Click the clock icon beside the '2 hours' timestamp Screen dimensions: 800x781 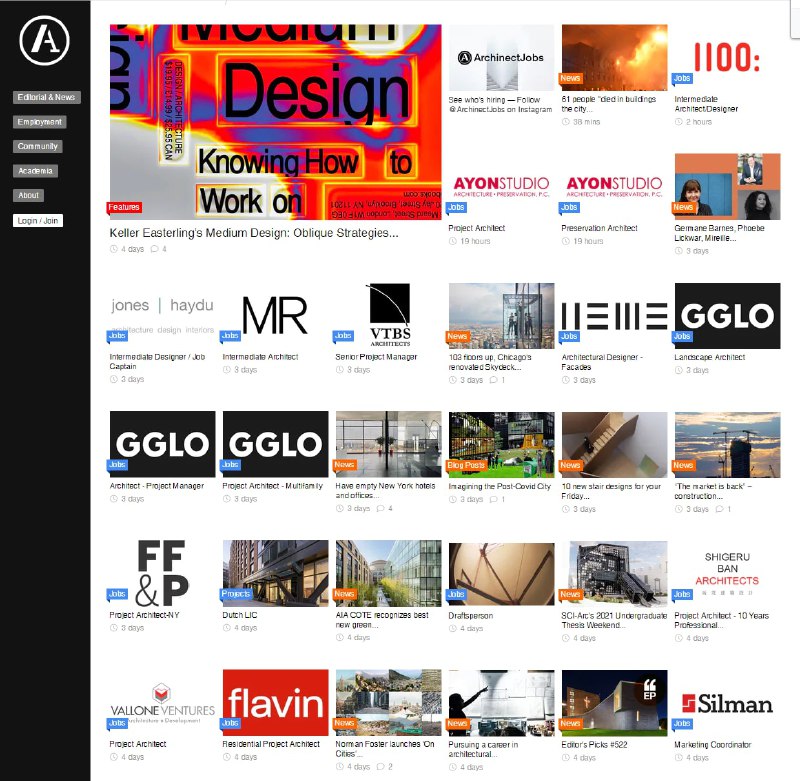point(680,121)
